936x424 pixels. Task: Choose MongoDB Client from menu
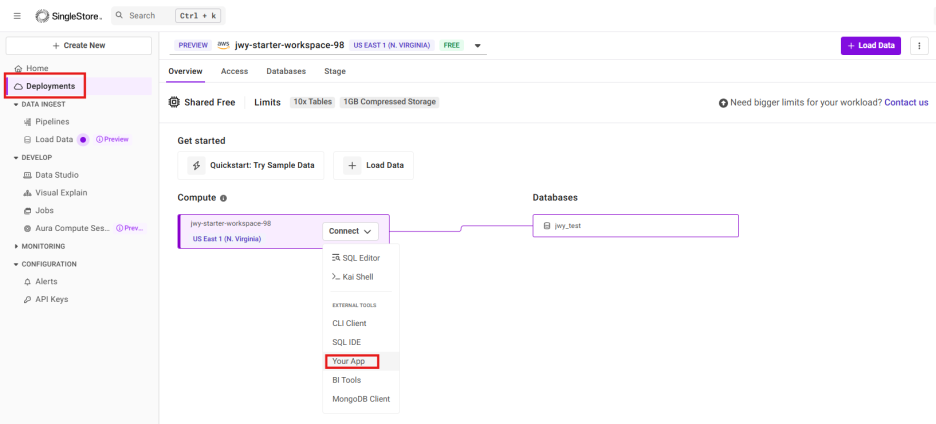coord(361,399)
